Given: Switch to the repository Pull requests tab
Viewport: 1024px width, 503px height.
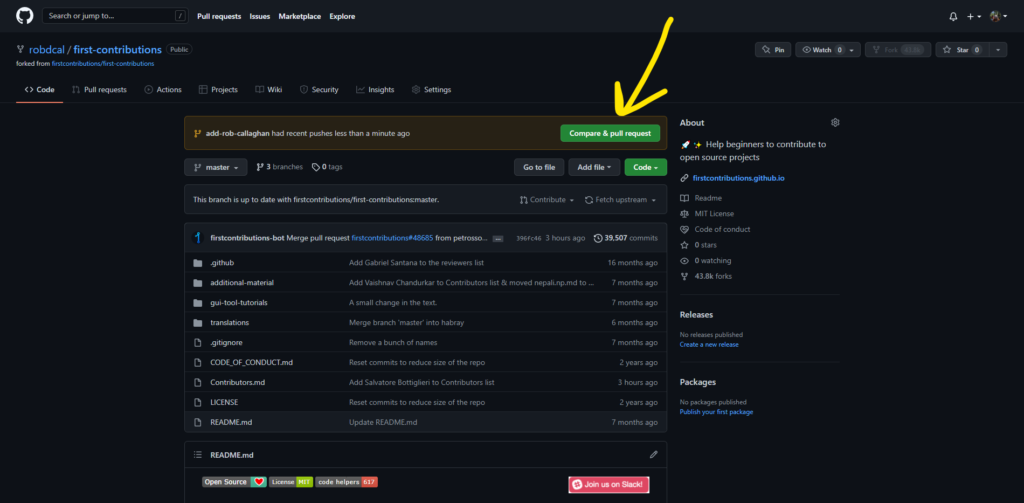Looking at the screenshot, I should tap(99, 89).
